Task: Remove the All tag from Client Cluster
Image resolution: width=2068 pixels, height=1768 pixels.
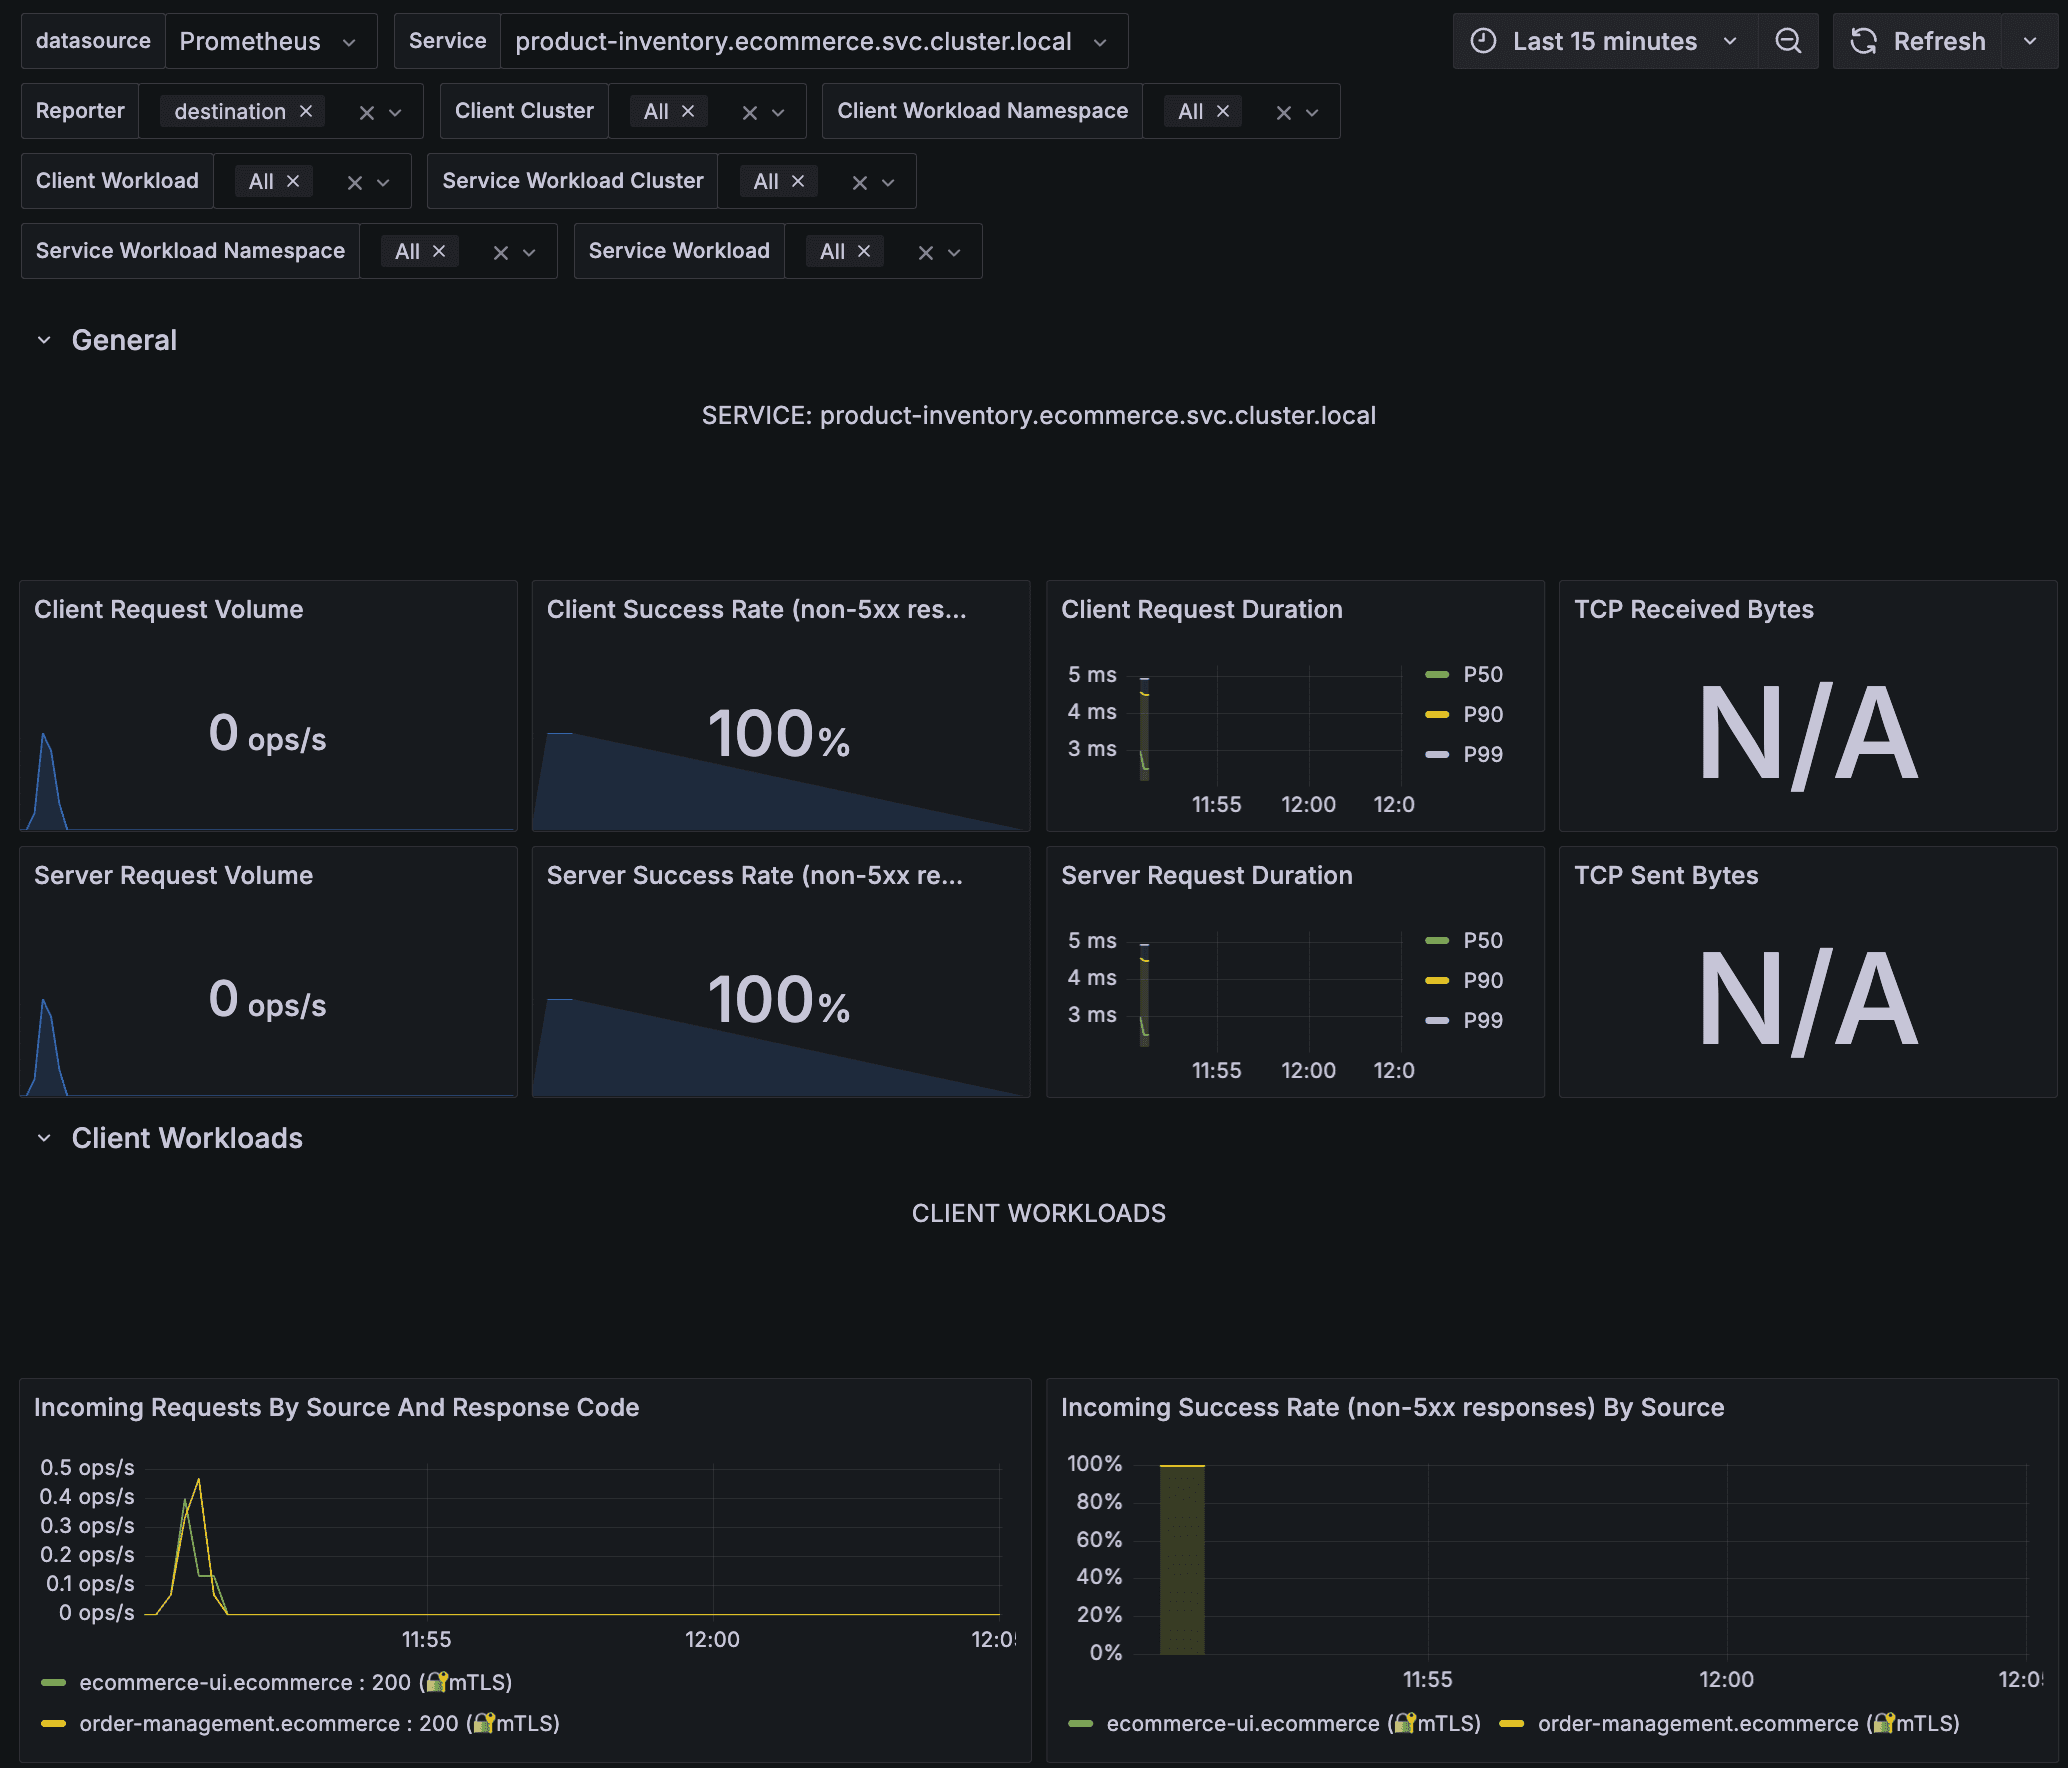Action: [x=688, y=111]
